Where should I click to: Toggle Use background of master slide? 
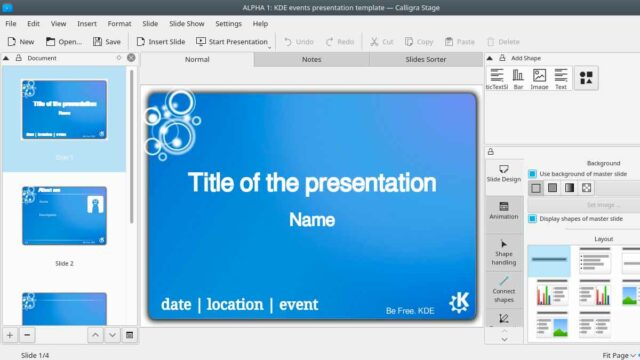click(532, 174)
